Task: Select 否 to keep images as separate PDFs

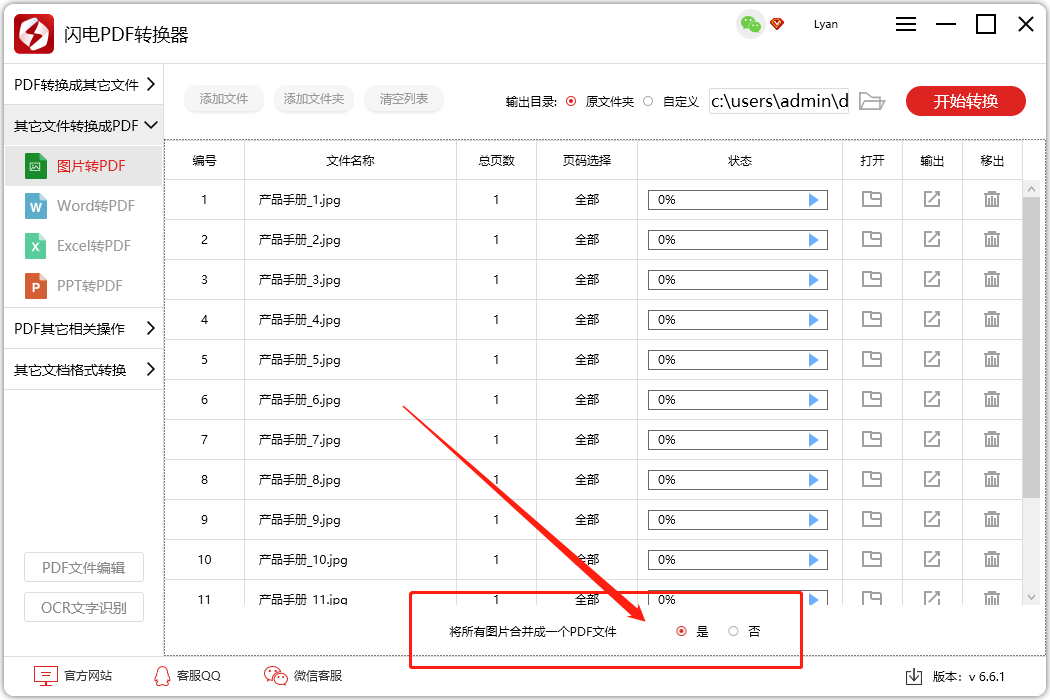Action: [x=734, y=630]
